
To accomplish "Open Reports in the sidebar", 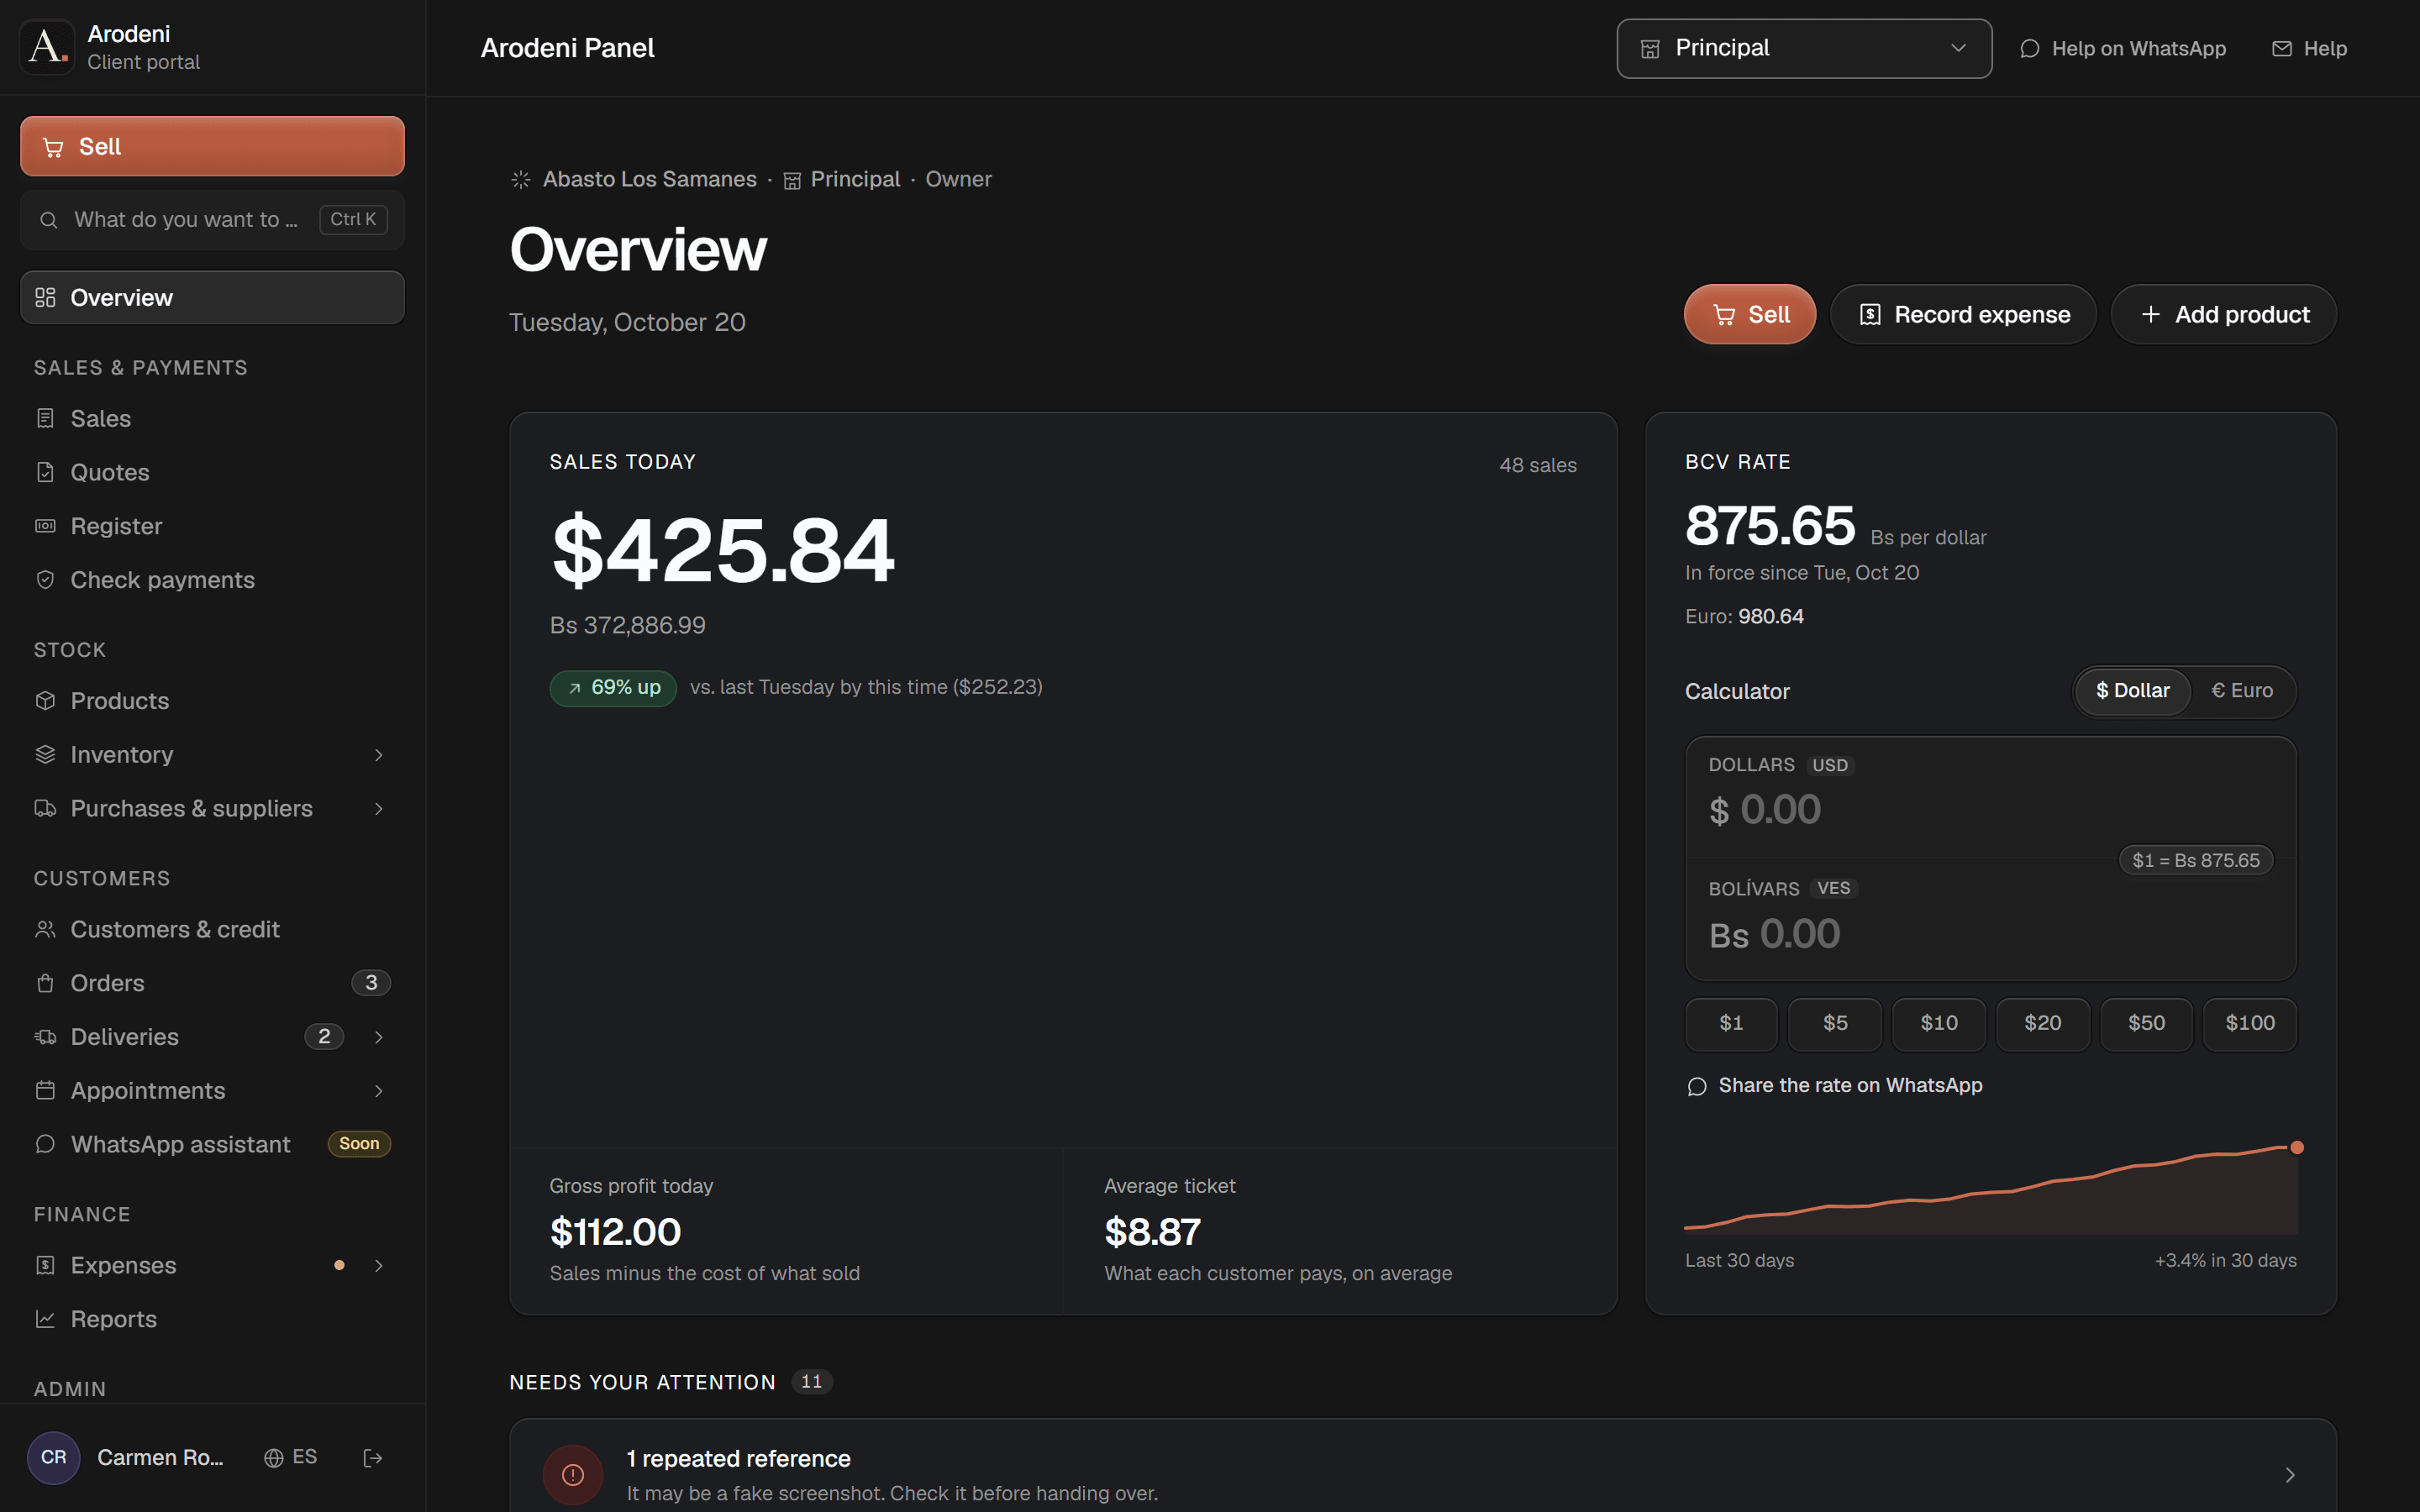I will click(x=212, y=1319).
